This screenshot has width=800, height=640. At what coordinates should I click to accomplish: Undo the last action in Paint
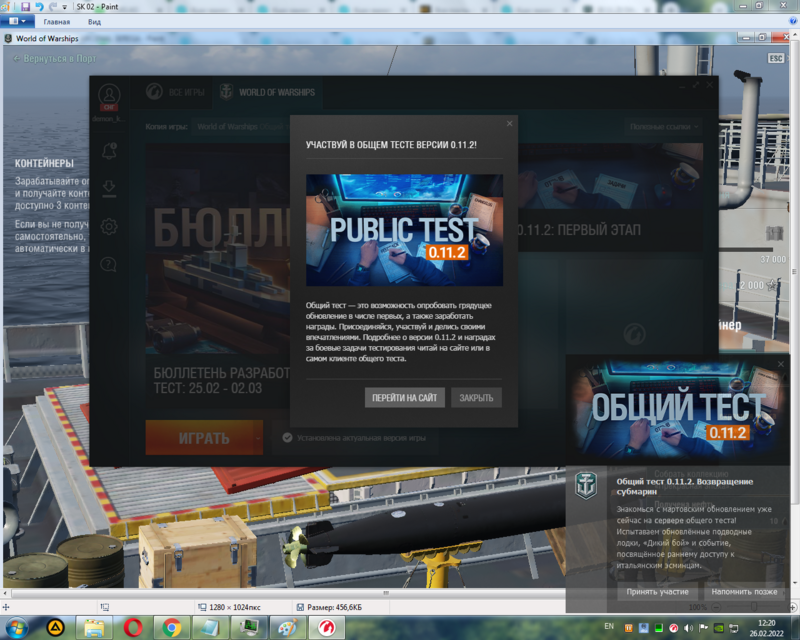point(39,7)
